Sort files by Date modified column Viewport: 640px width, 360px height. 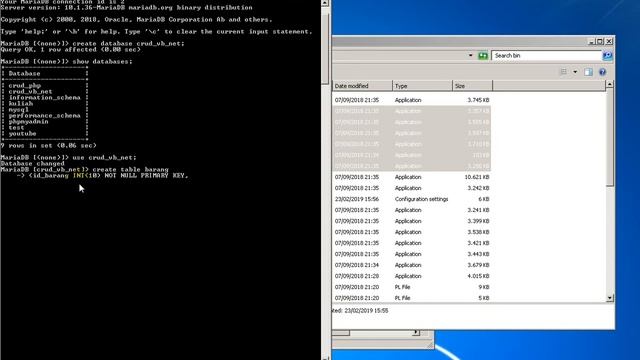(362, 86)
